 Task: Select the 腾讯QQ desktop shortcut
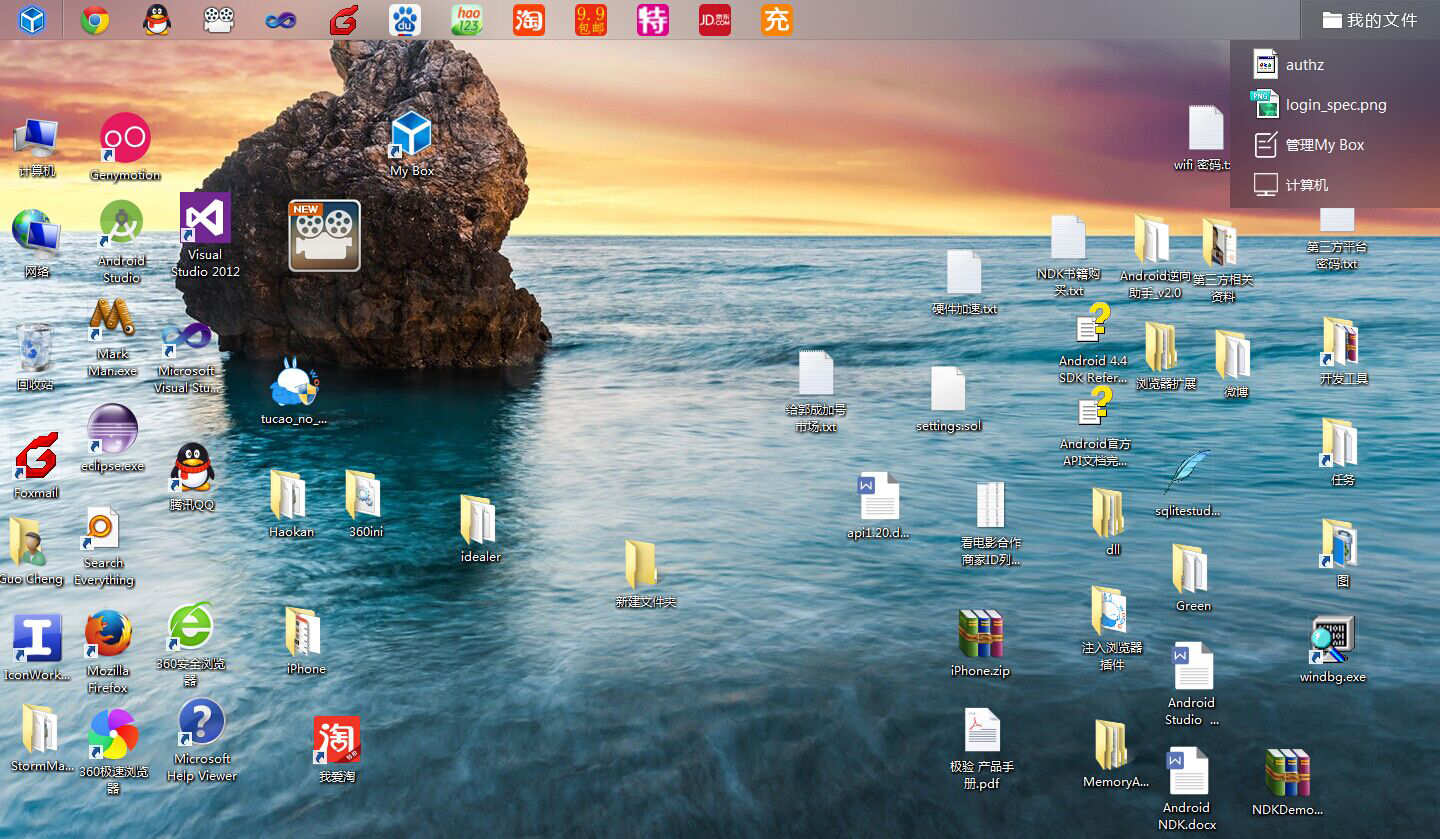(192, 477)
